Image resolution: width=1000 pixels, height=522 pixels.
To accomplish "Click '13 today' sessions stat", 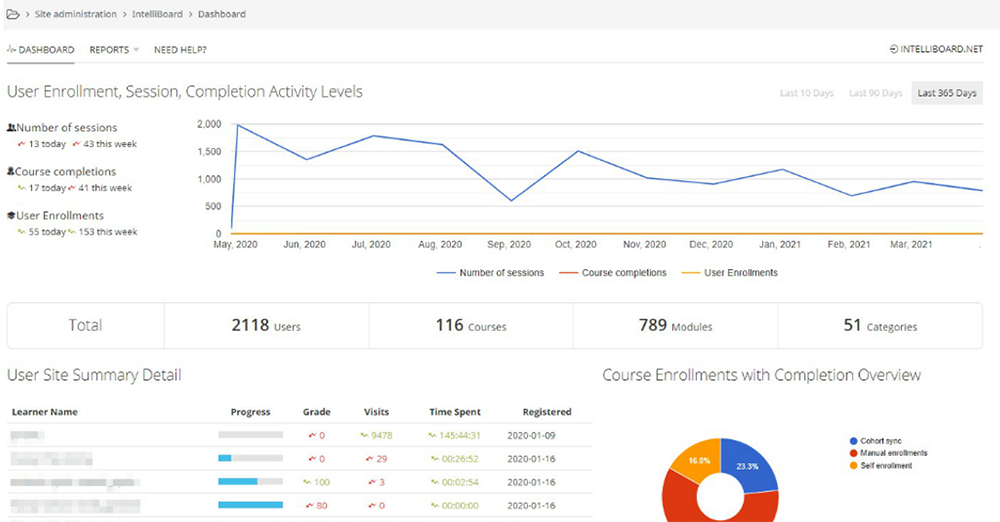I will pos(41,144).
